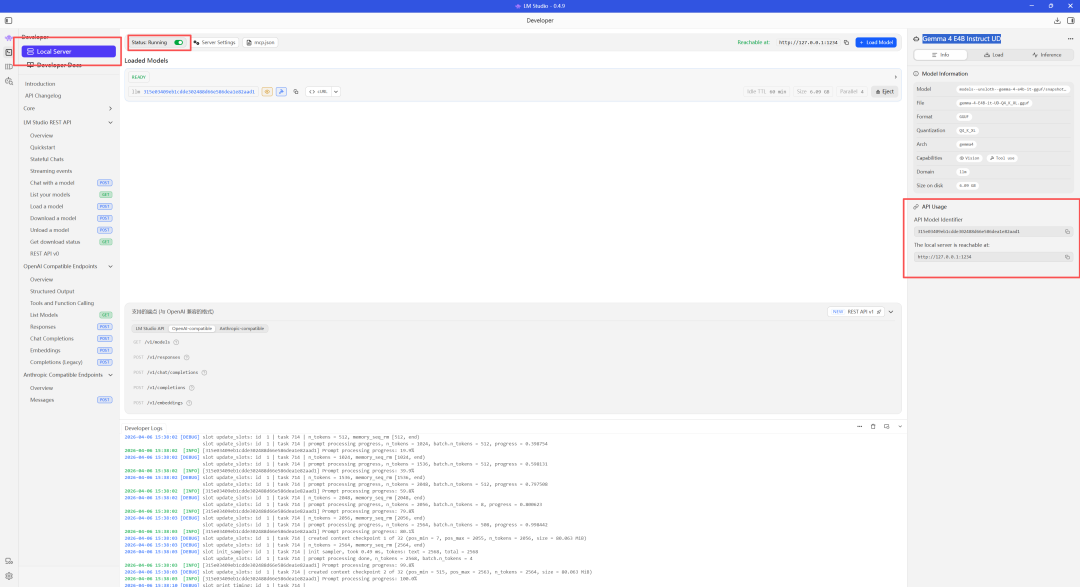Expand the loaded model card arrow

coord(895,77)
